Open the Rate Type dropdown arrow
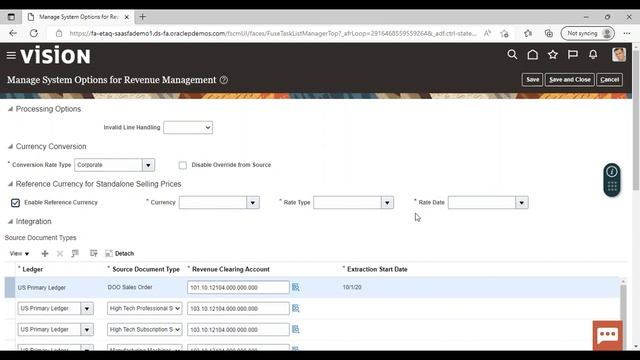 coord(387,203)
